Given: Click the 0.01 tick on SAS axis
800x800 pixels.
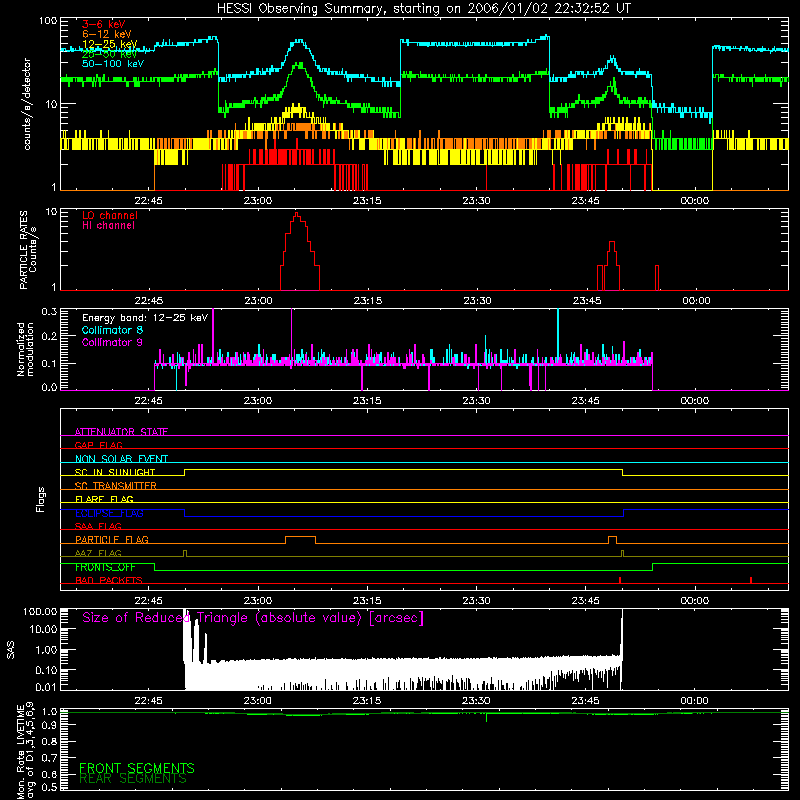Looking at the screenshot, I should pos(46,687).
